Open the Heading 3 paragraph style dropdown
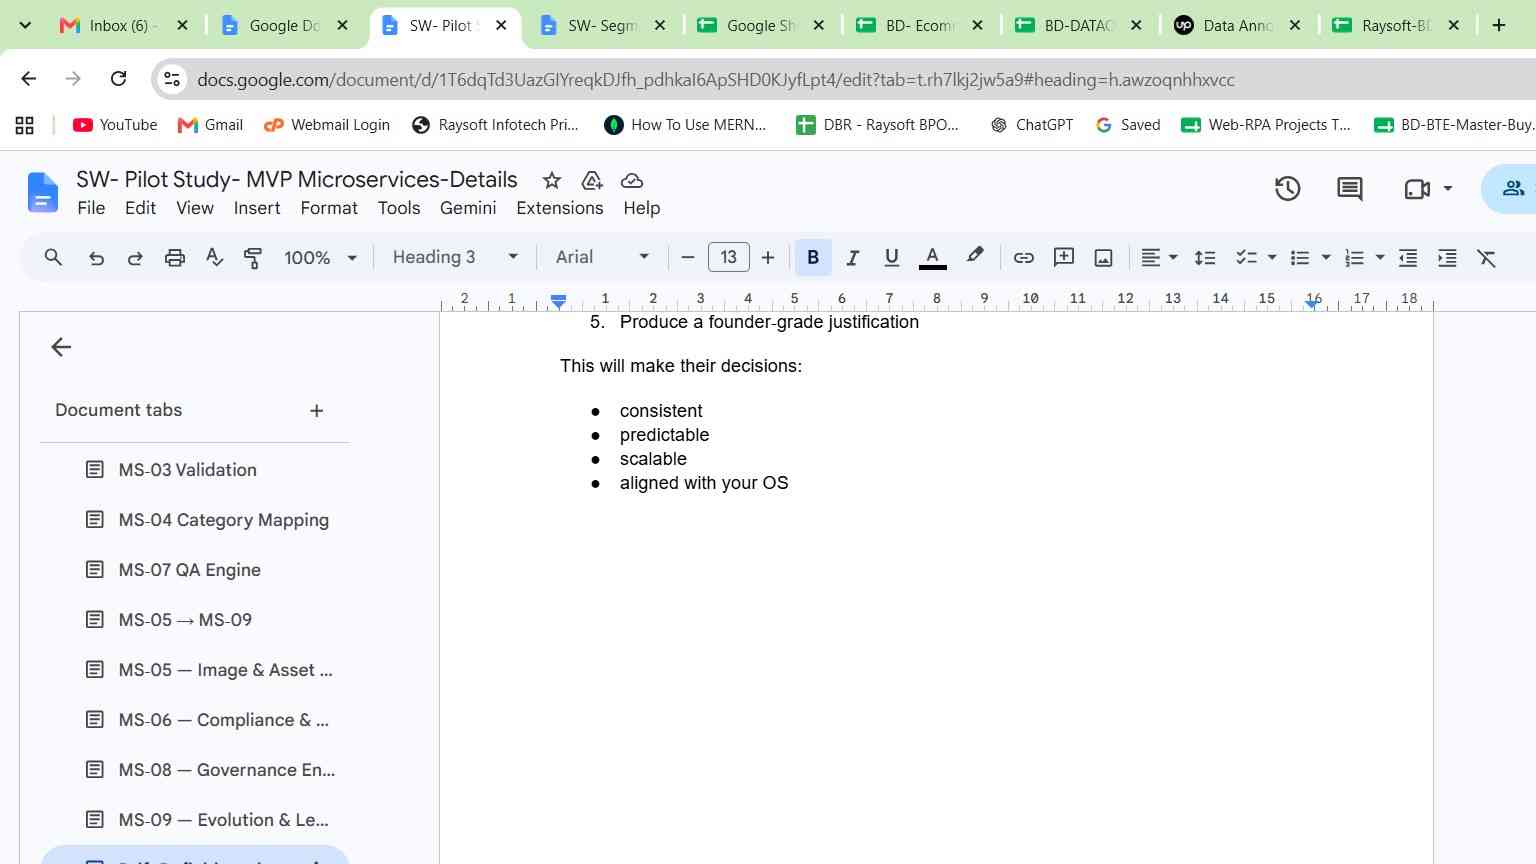The image size is (1536, 864). [455, 257]
